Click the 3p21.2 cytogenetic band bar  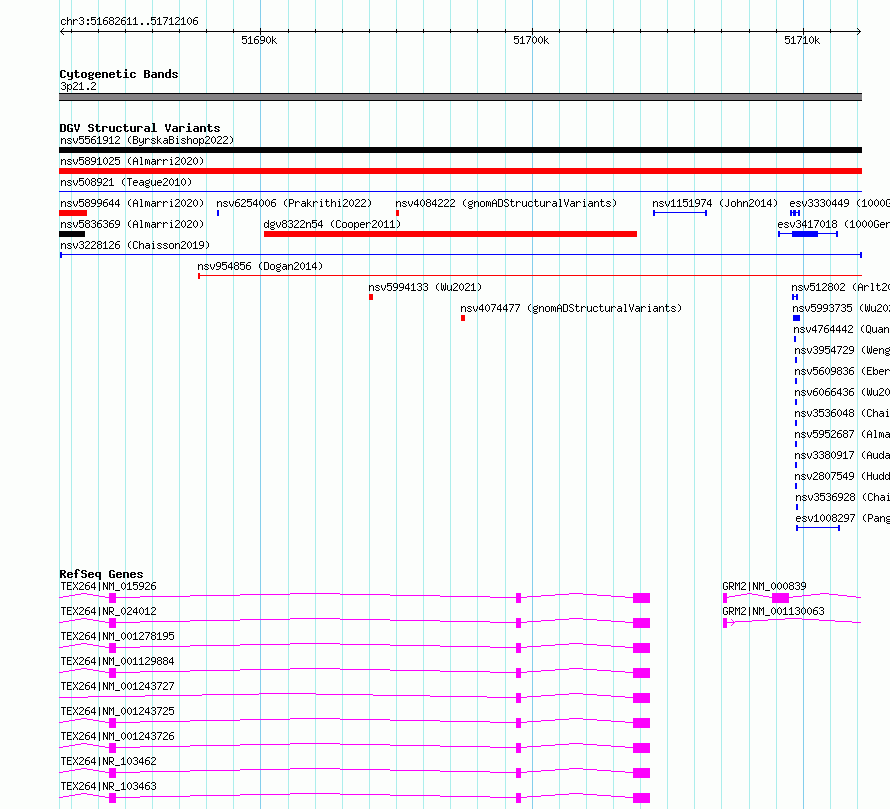(460, 97)
